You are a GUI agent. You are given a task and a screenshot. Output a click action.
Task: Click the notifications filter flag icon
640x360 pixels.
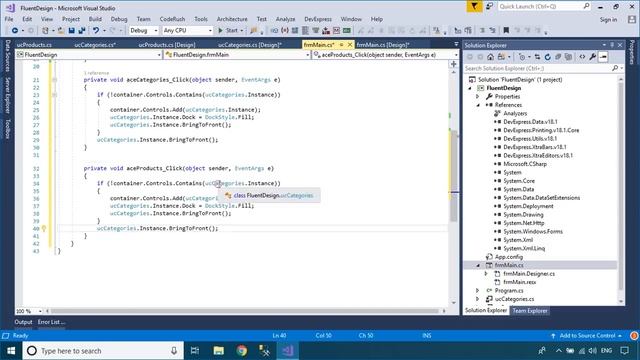474,7
